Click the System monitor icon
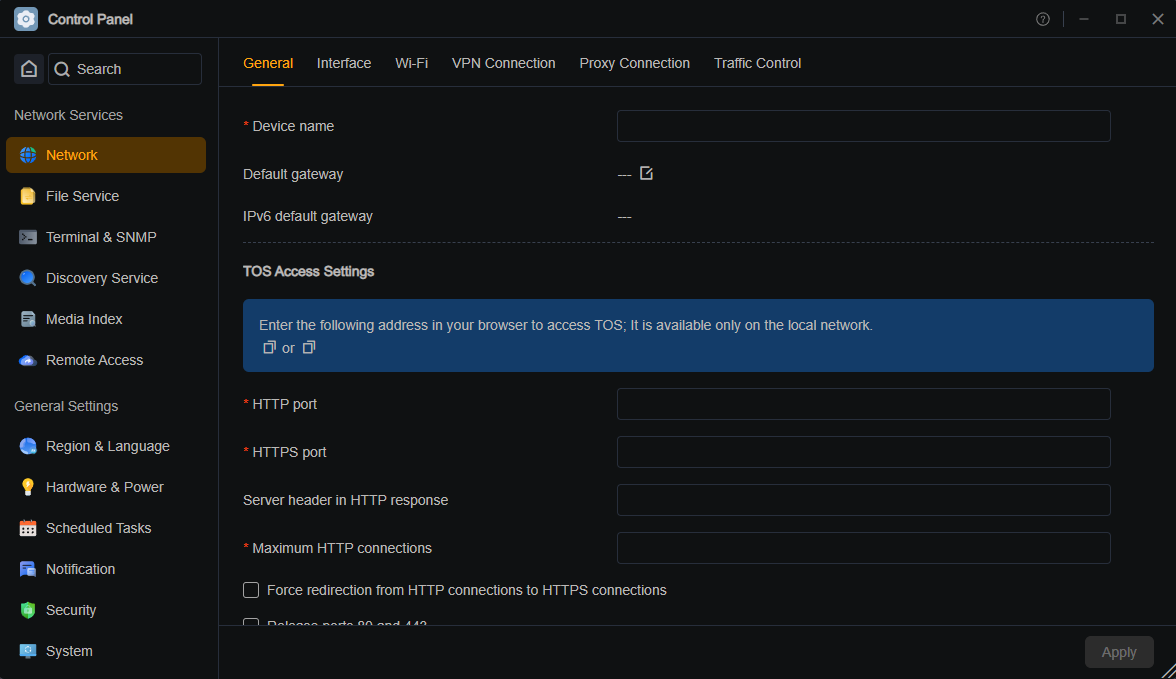Viewport: 1176px width, 679px height. click(28, 651)
